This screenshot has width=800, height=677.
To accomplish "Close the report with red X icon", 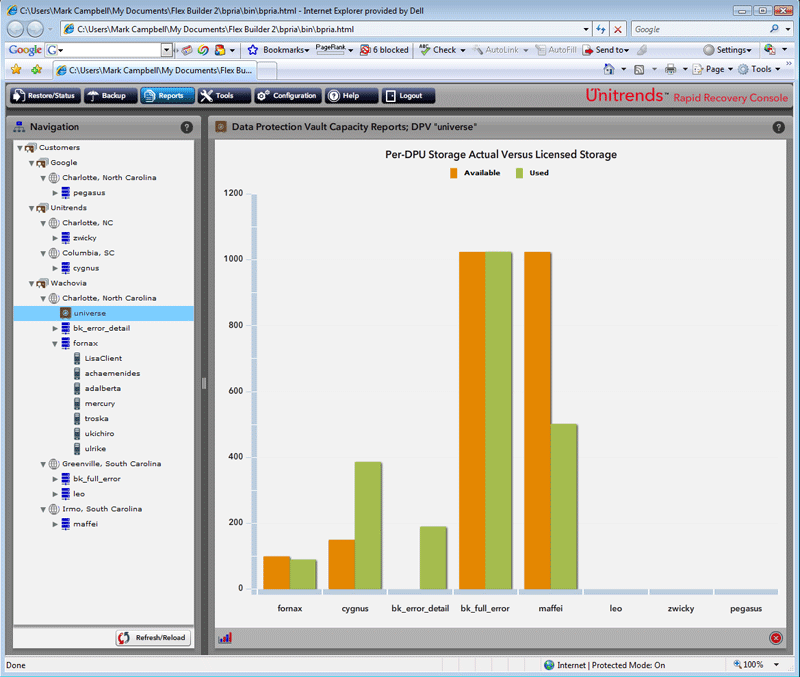I will pyautogui.click(x=776, y=638).
